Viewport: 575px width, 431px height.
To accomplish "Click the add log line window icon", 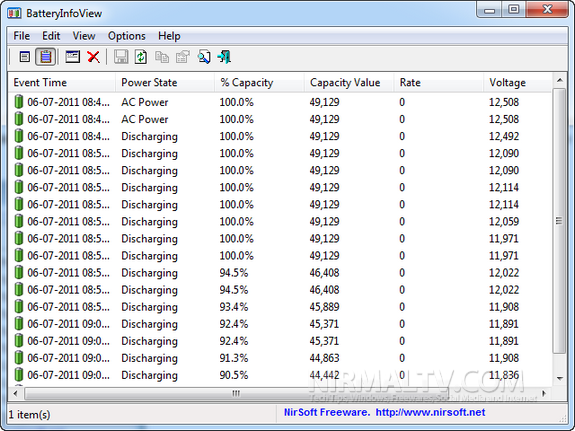I will [73, 57].
